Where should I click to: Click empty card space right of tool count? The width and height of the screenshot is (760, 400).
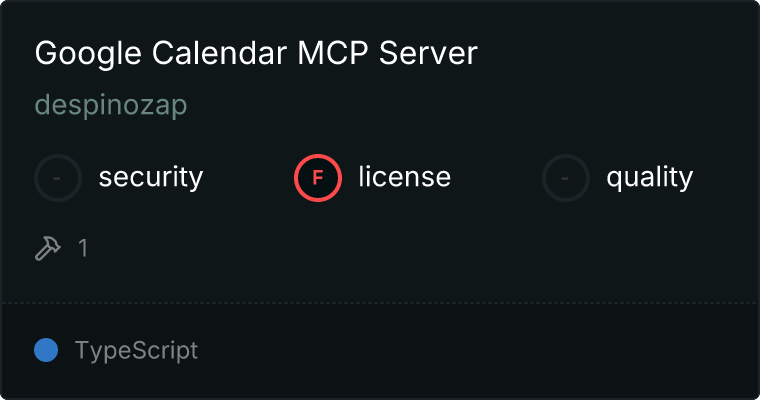[x=422, y=248]
